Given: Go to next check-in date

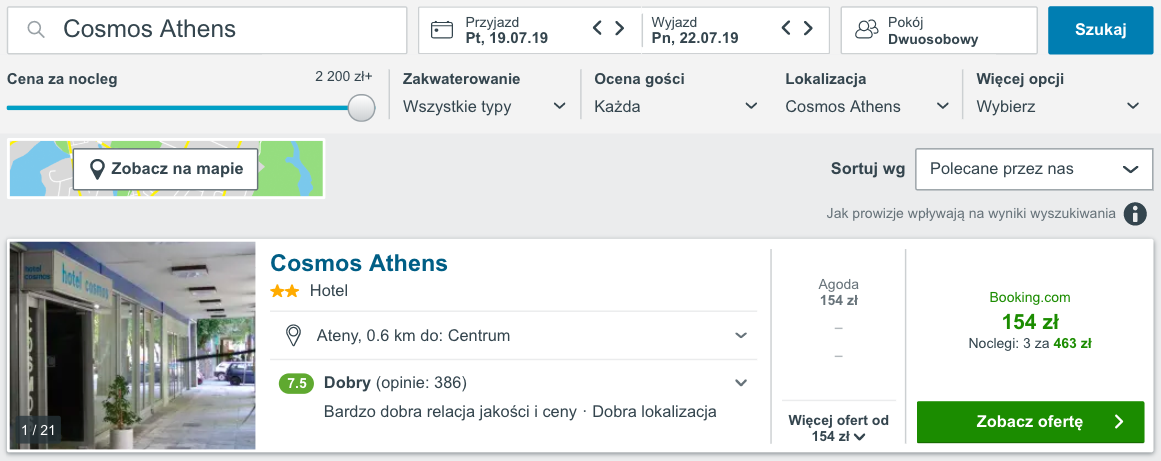Looking at the screenshot, I should coord(620,28).
